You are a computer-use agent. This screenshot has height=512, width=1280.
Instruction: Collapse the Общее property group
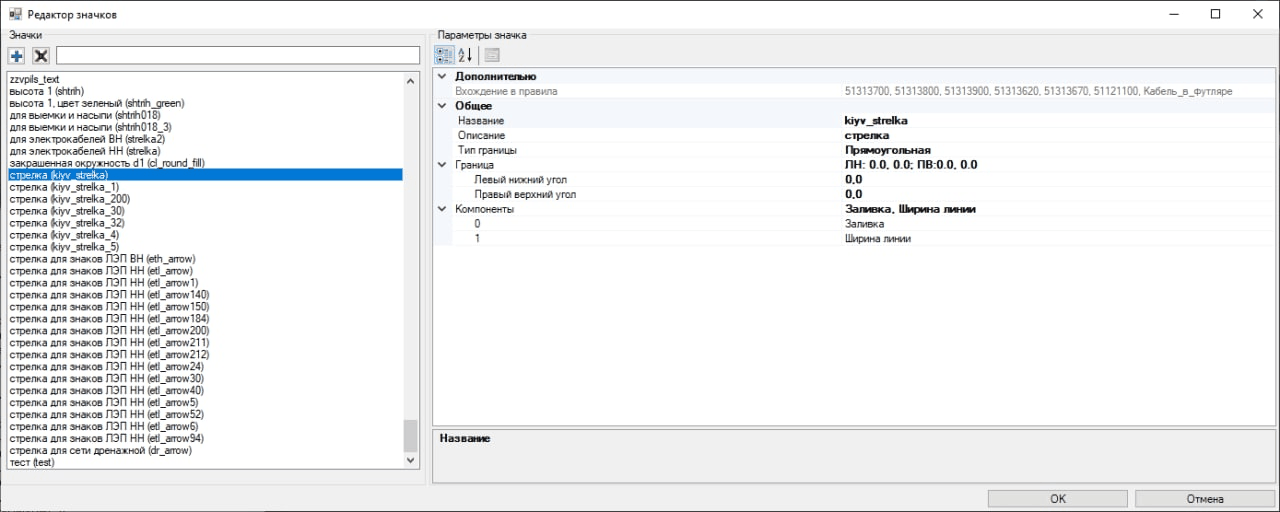[442, 106]
